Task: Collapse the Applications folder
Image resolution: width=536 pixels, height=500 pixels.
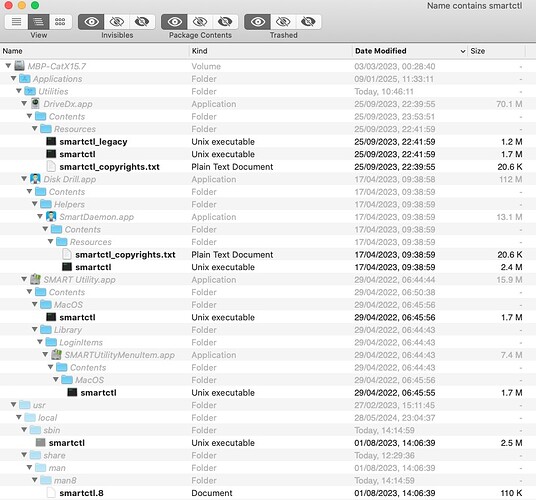Action: pyautogui.click(x=14, y=78)
